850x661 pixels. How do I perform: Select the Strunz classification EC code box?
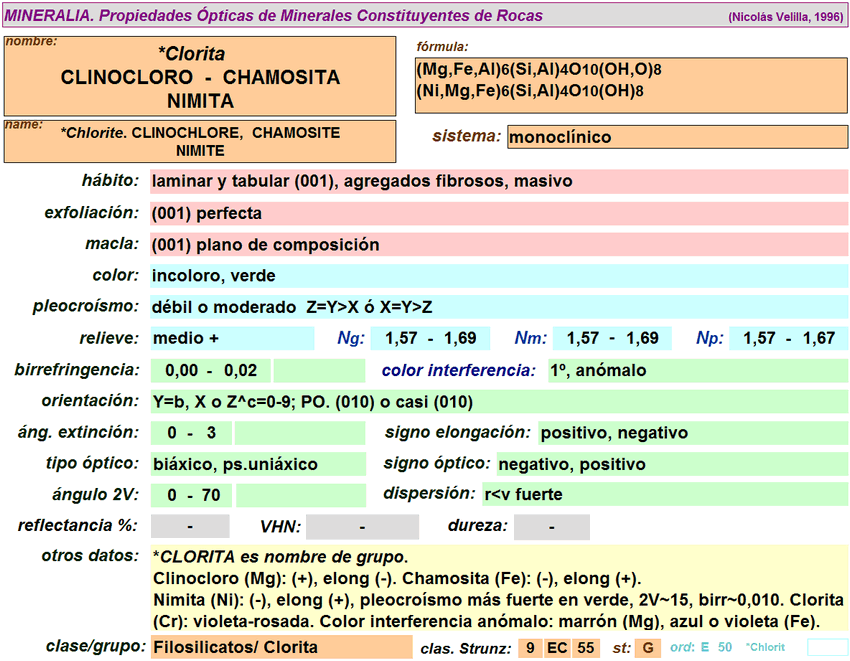pos(557,648)
